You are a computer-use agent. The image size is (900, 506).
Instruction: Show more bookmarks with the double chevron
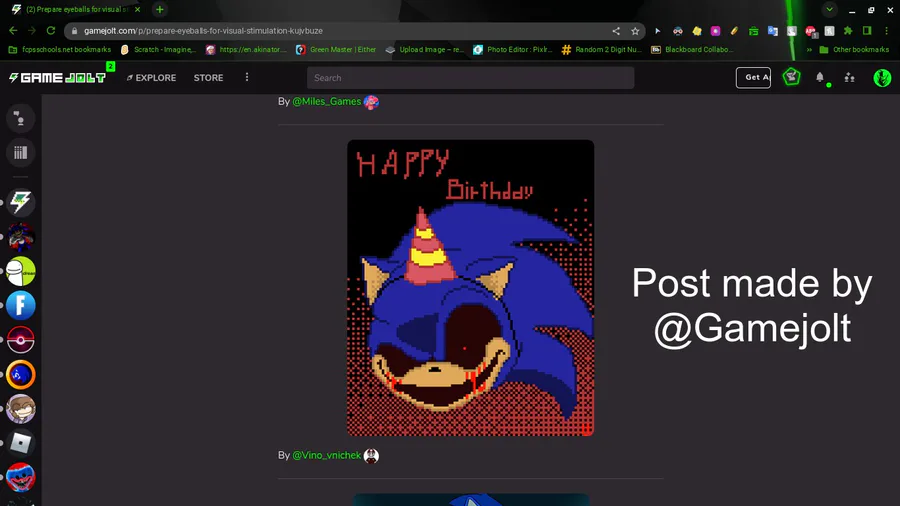809,50
